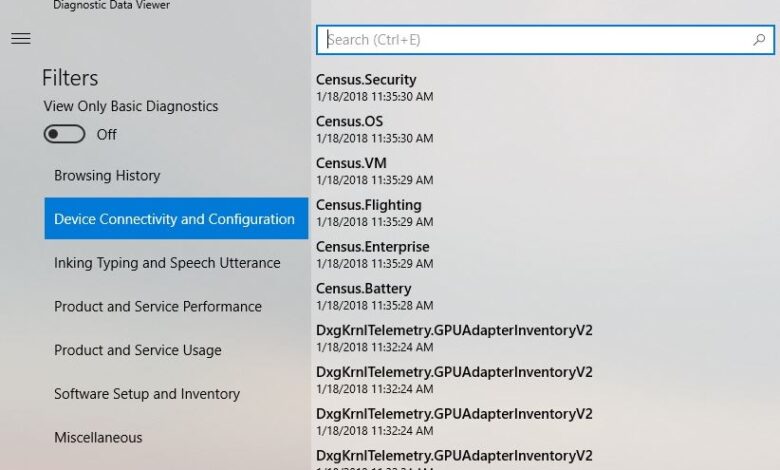Filter by Inking Typing and Speech Utterance

[x=167, y=263]
